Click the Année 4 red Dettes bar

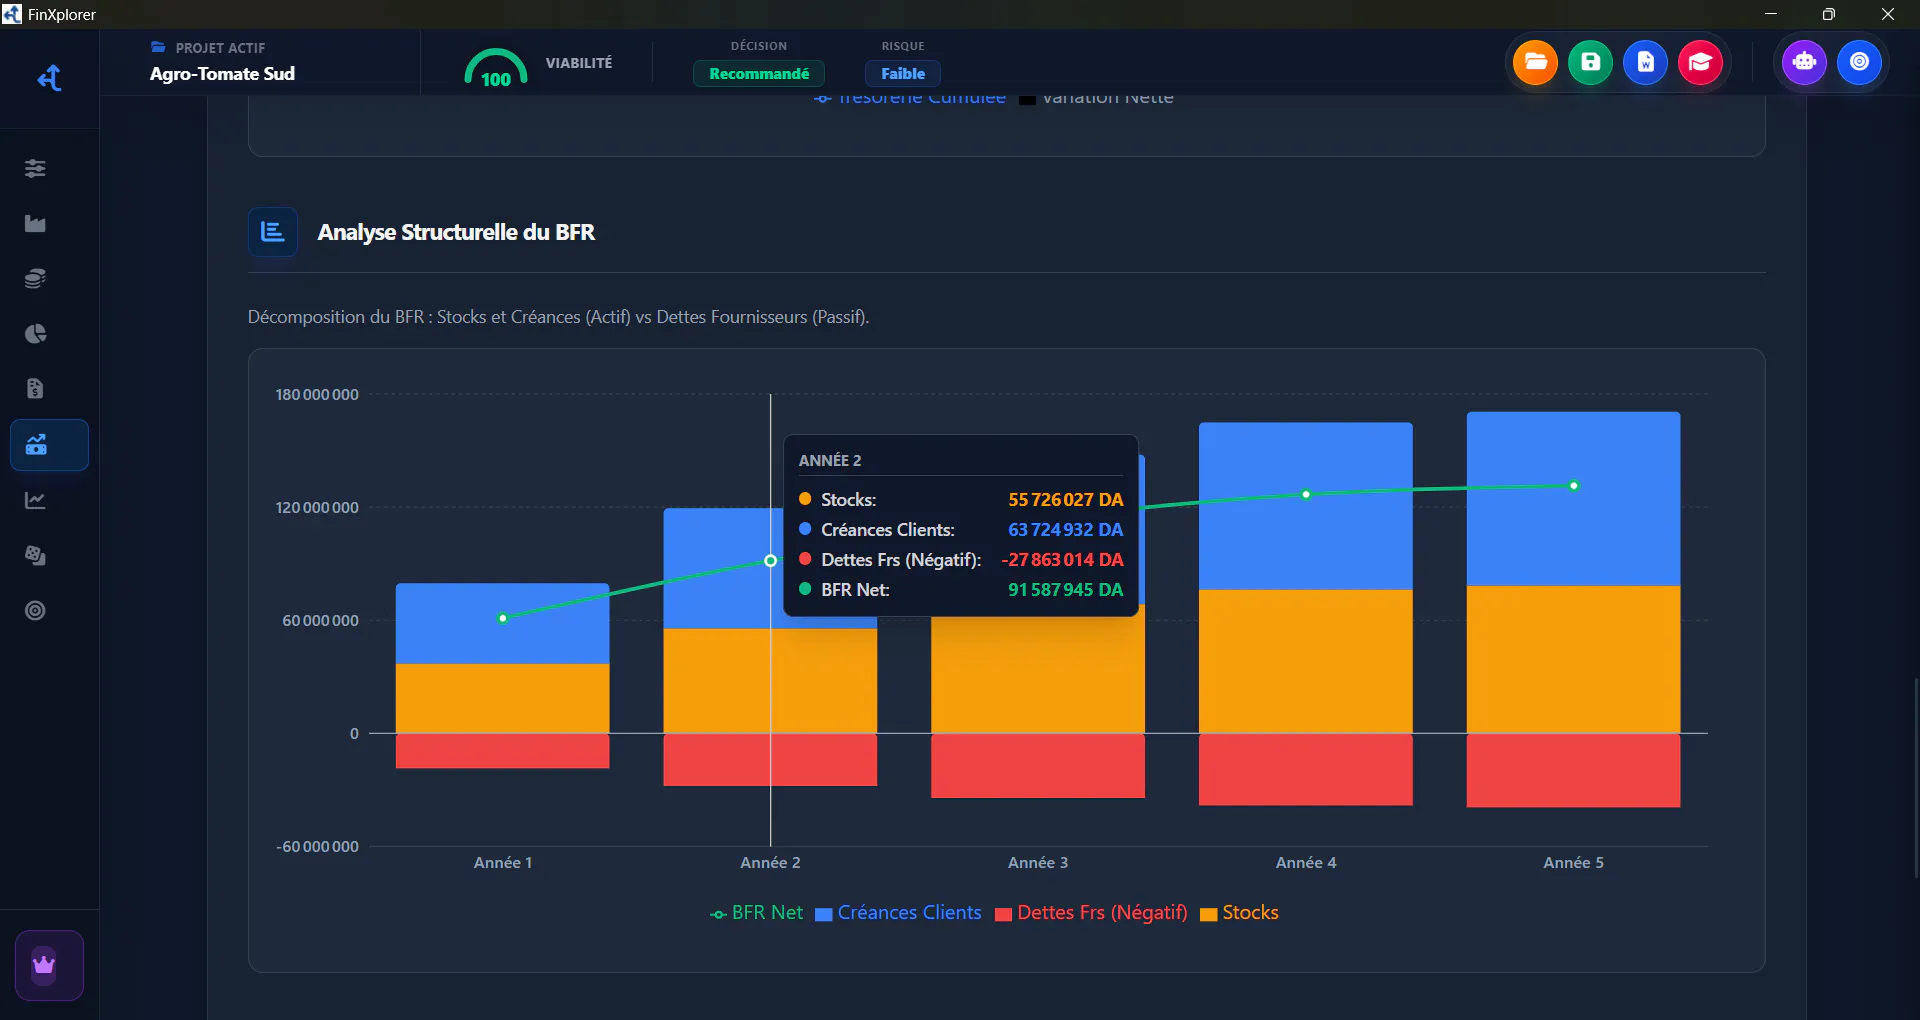1305,769
